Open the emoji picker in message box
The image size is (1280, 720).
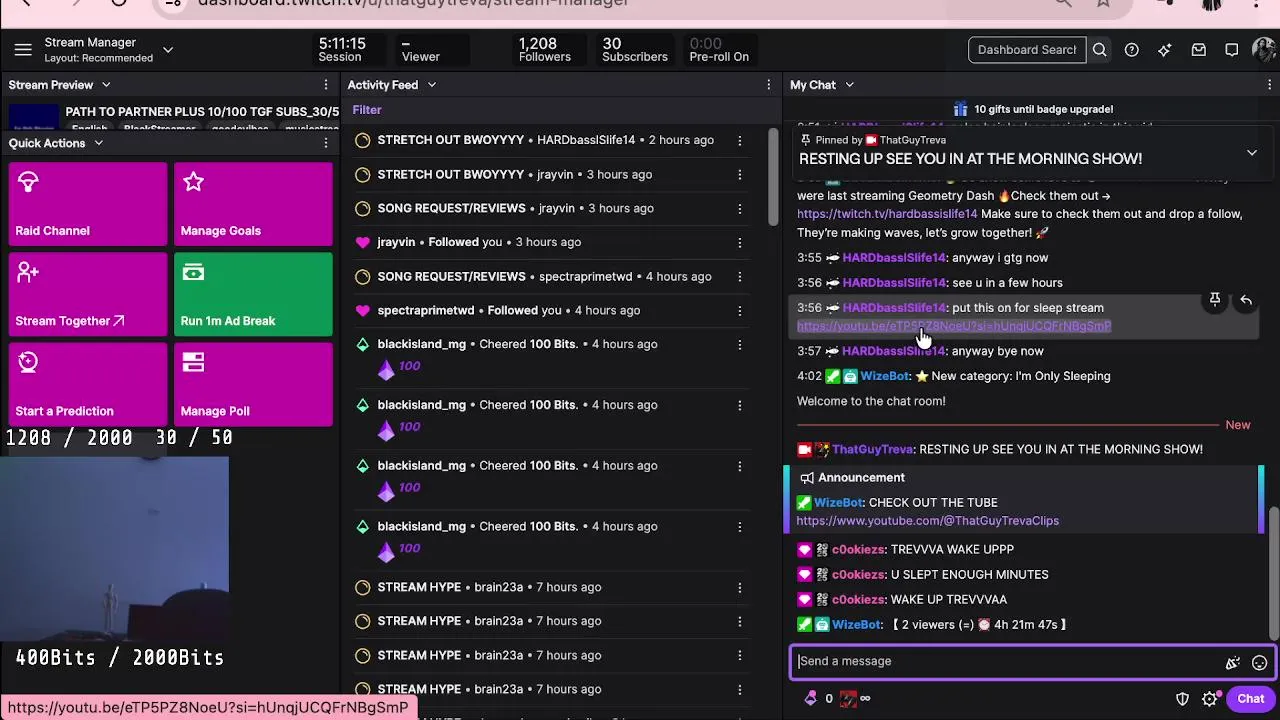tap(1259, 662)
